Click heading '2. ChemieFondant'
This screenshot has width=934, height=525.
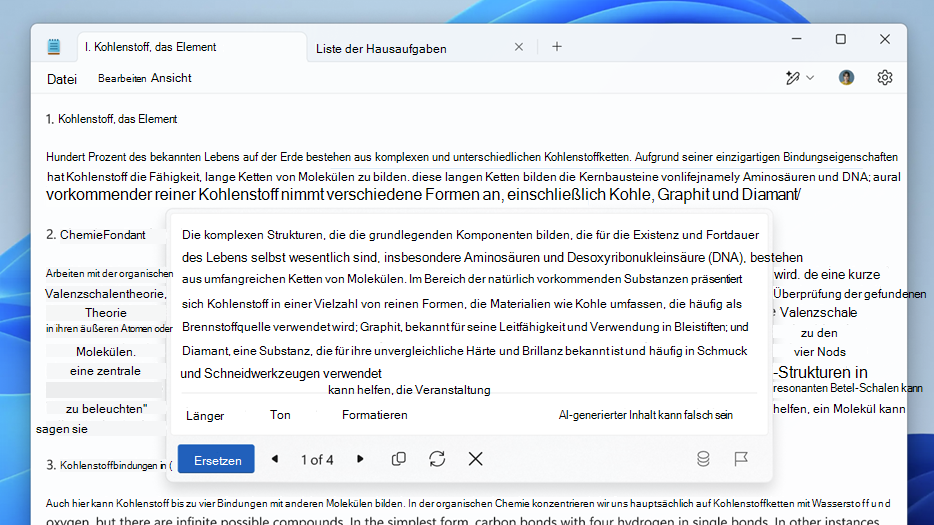tap(96, 235)
